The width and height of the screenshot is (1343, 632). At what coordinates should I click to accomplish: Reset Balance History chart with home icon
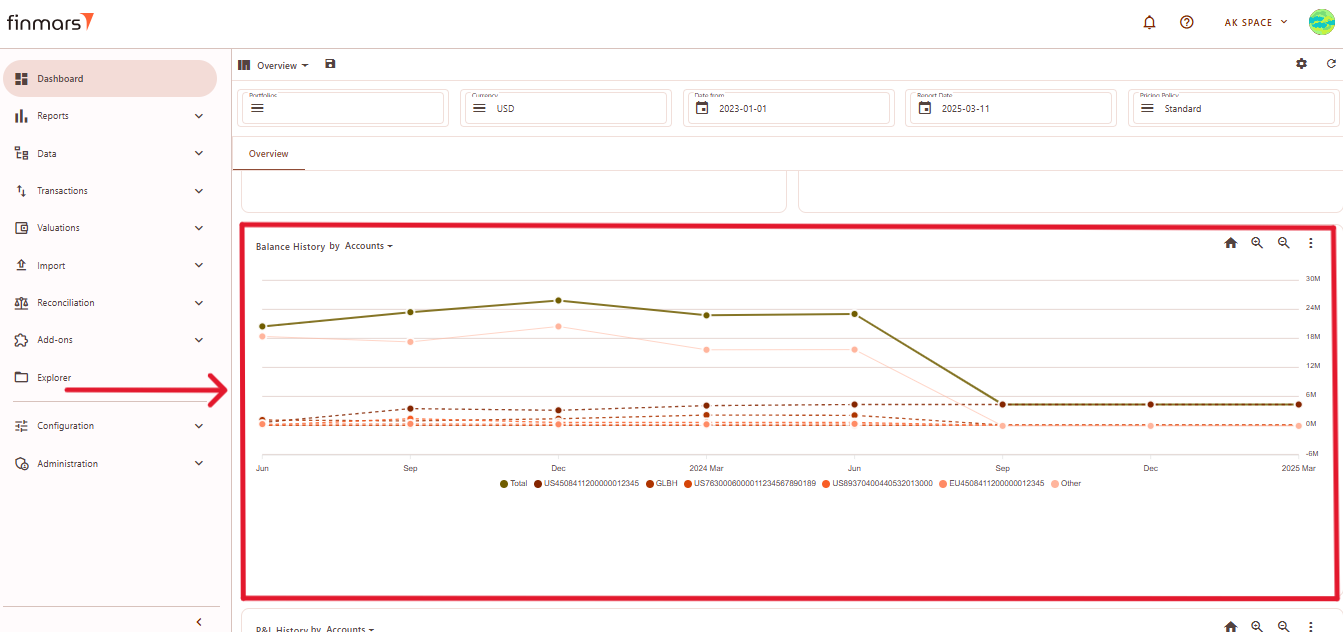(x=1231, y=243)
